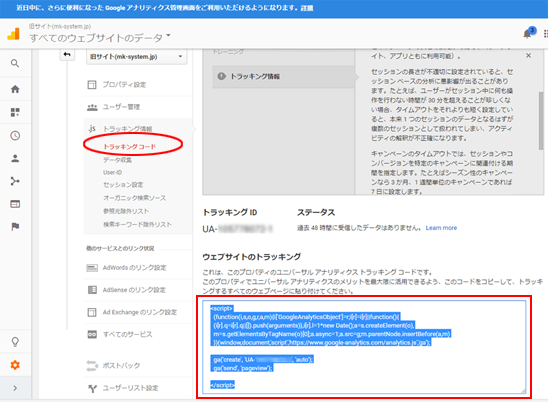Open audience person icon

point(15,158)
